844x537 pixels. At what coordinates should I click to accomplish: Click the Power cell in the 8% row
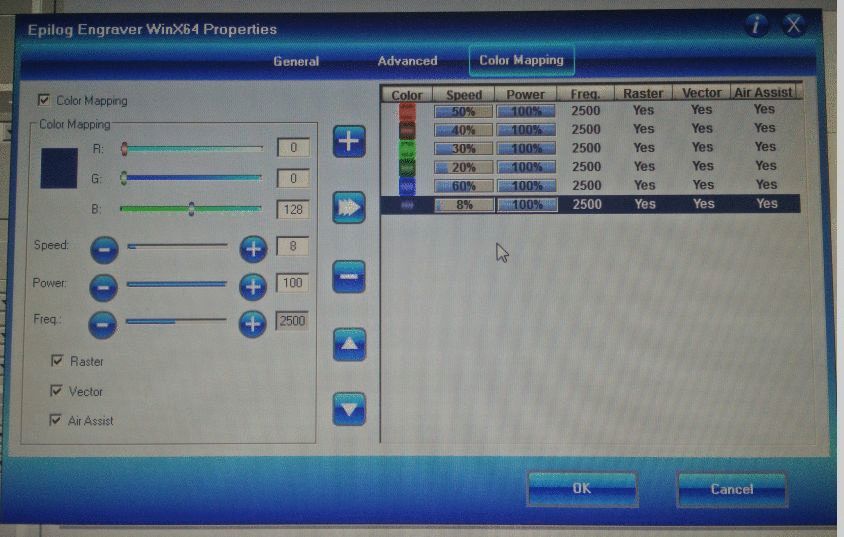(526, 204)
